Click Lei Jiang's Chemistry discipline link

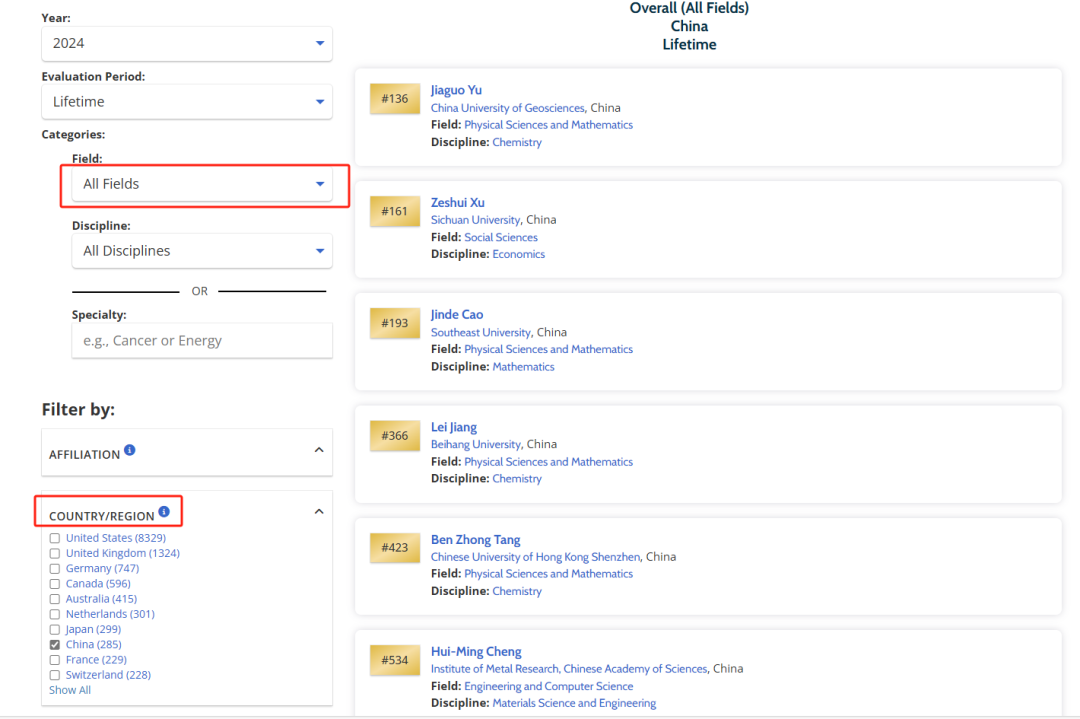[517, 479]
